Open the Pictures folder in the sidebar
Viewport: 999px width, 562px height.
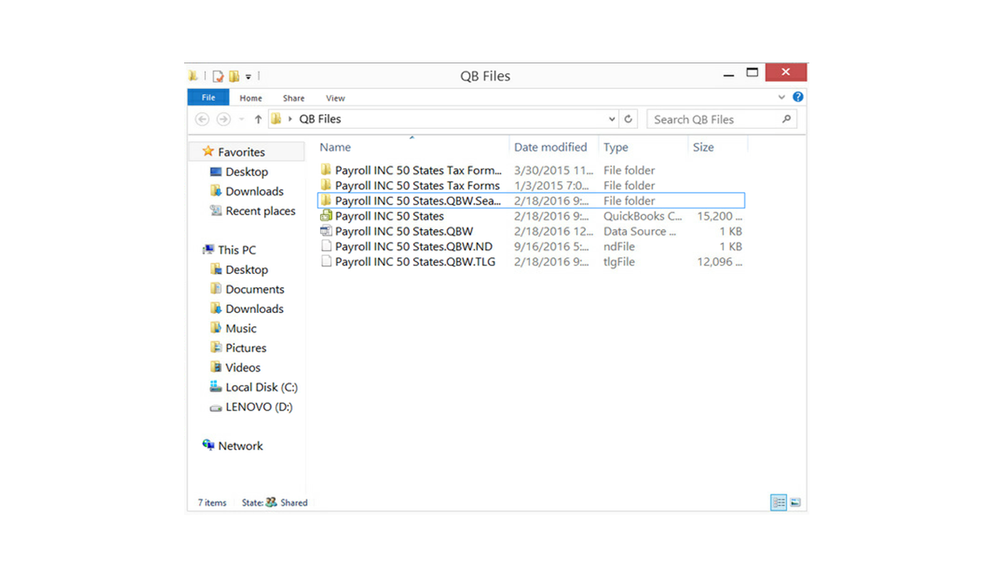click(246, 348)
